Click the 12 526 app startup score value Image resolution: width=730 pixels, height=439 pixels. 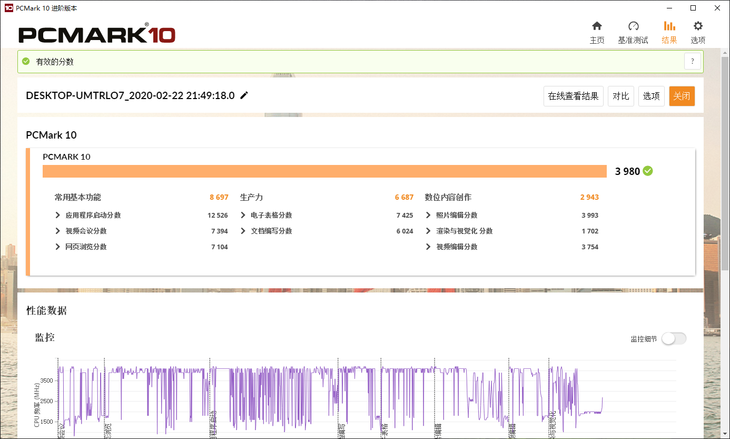pyautogui.click(x=218, y=215)
